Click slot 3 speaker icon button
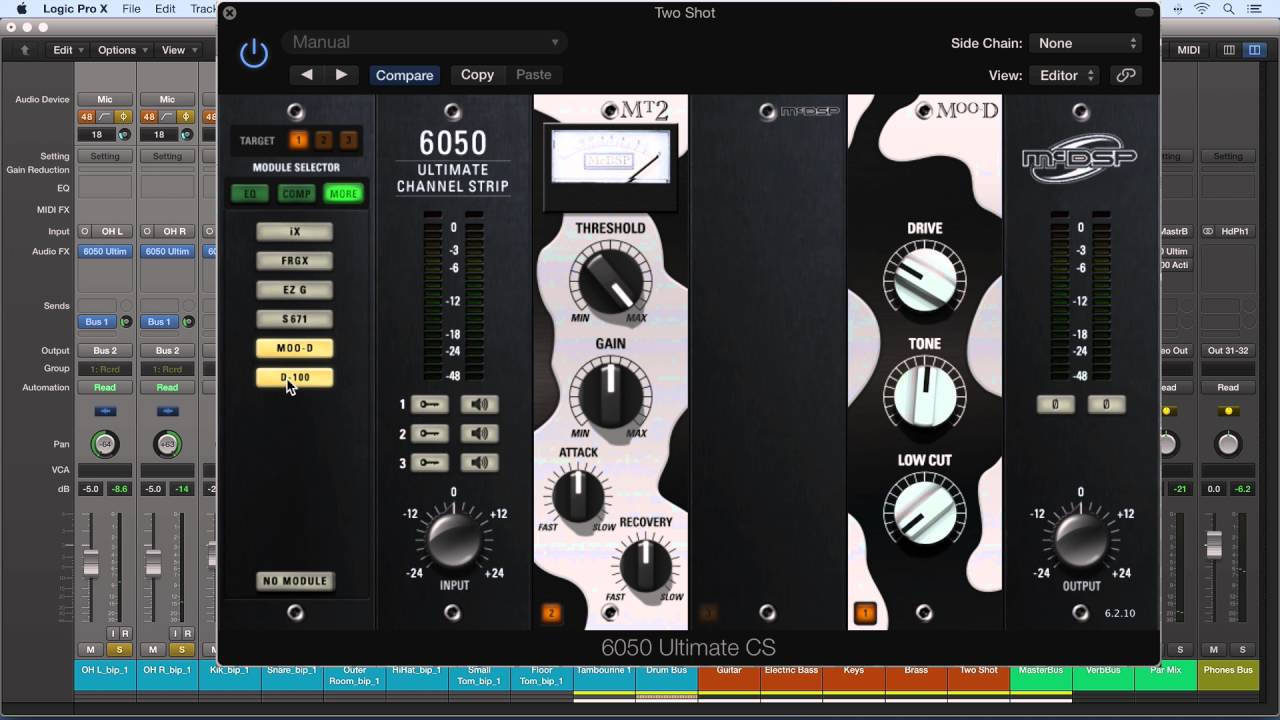1280x720 pixels. [479, 463]
